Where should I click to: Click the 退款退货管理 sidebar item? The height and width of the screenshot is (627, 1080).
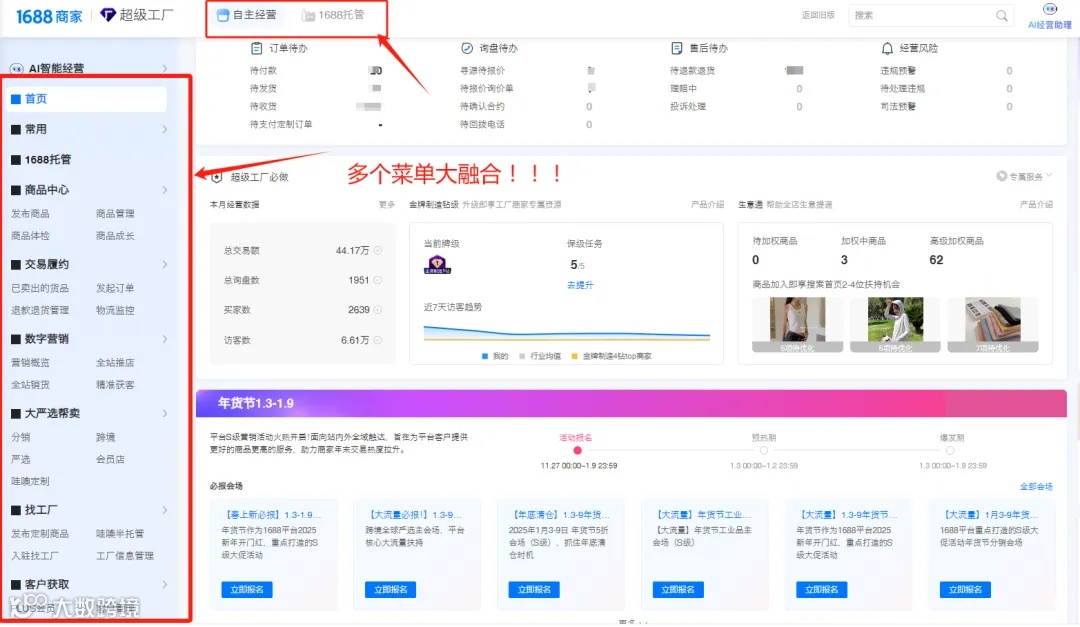(40, 310)
